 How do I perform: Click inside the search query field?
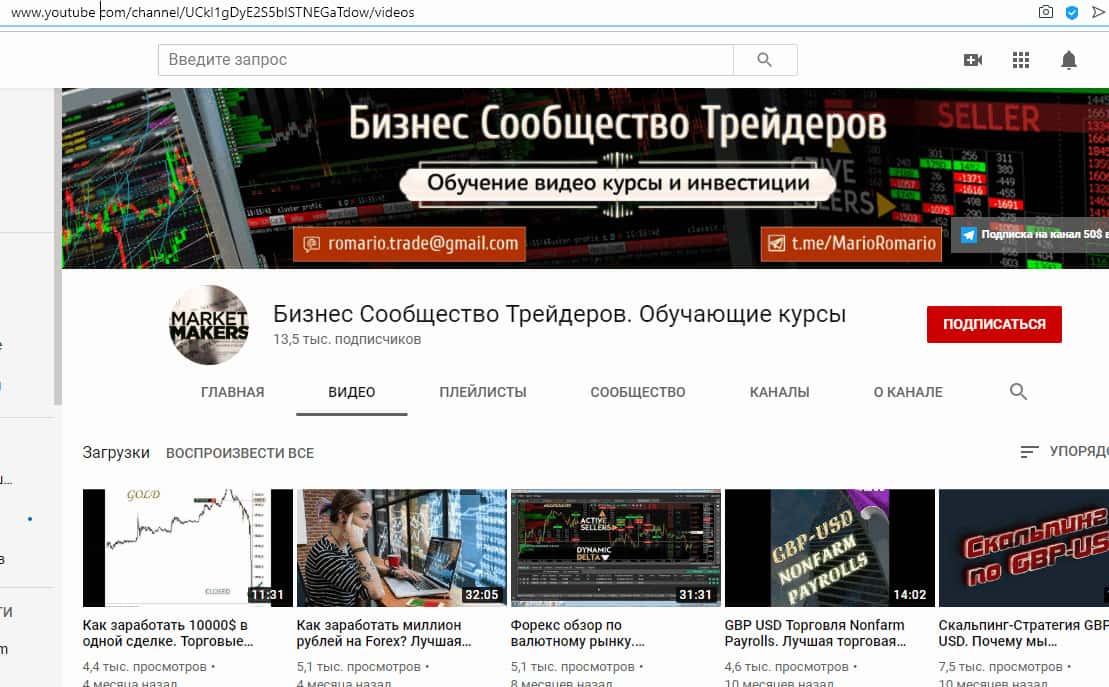tap(446, 59)
